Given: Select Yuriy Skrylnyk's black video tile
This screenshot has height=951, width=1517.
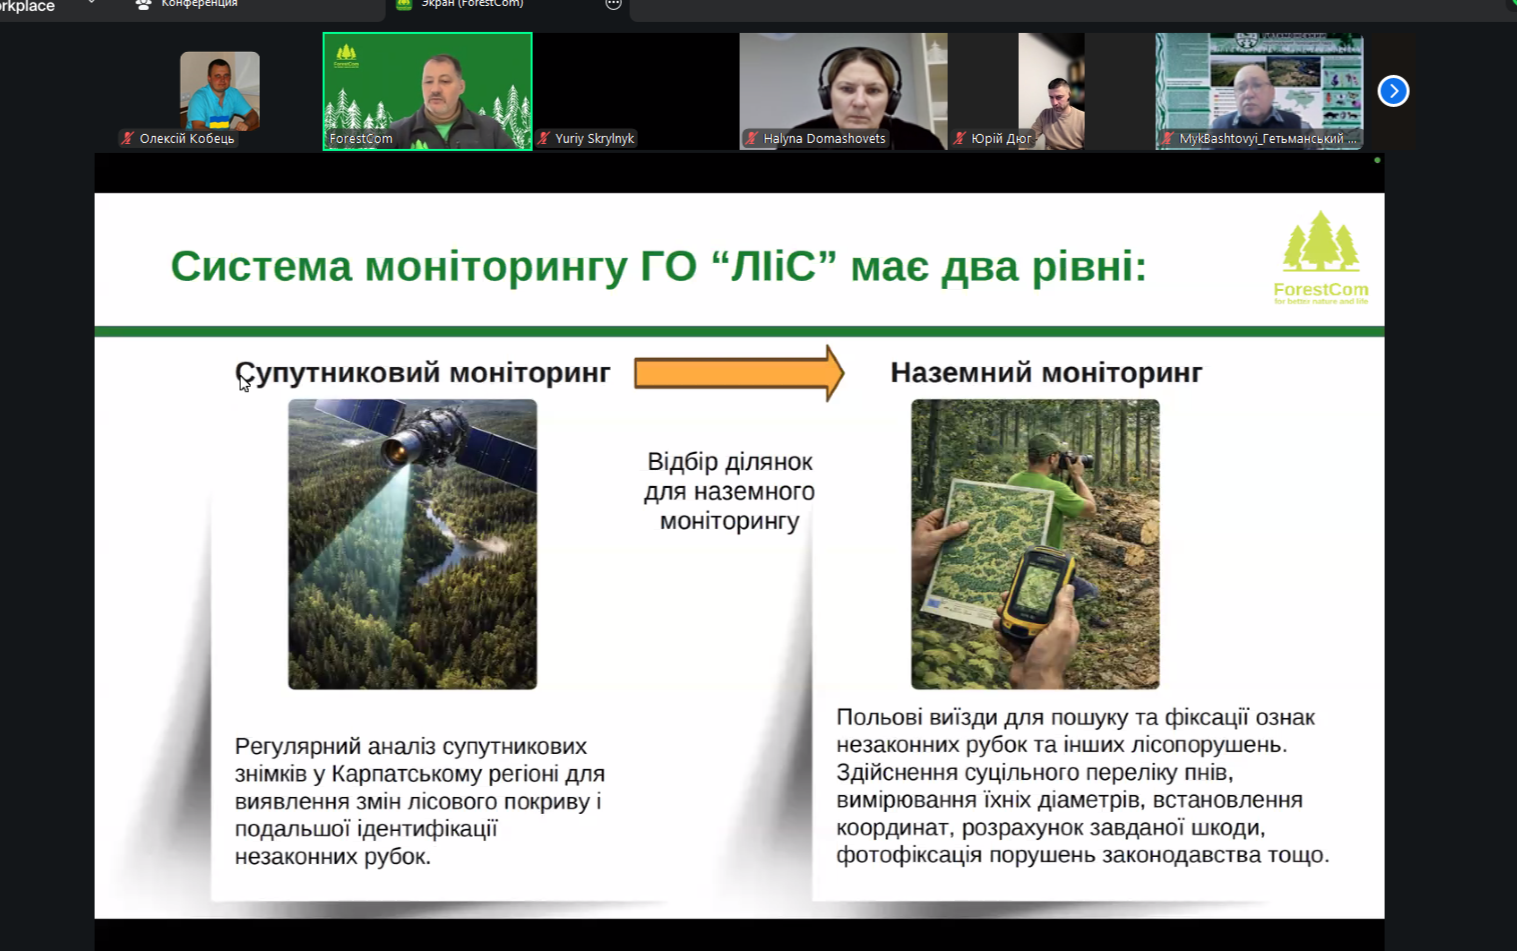Looking at the screenshot, I should coord(635,85).
